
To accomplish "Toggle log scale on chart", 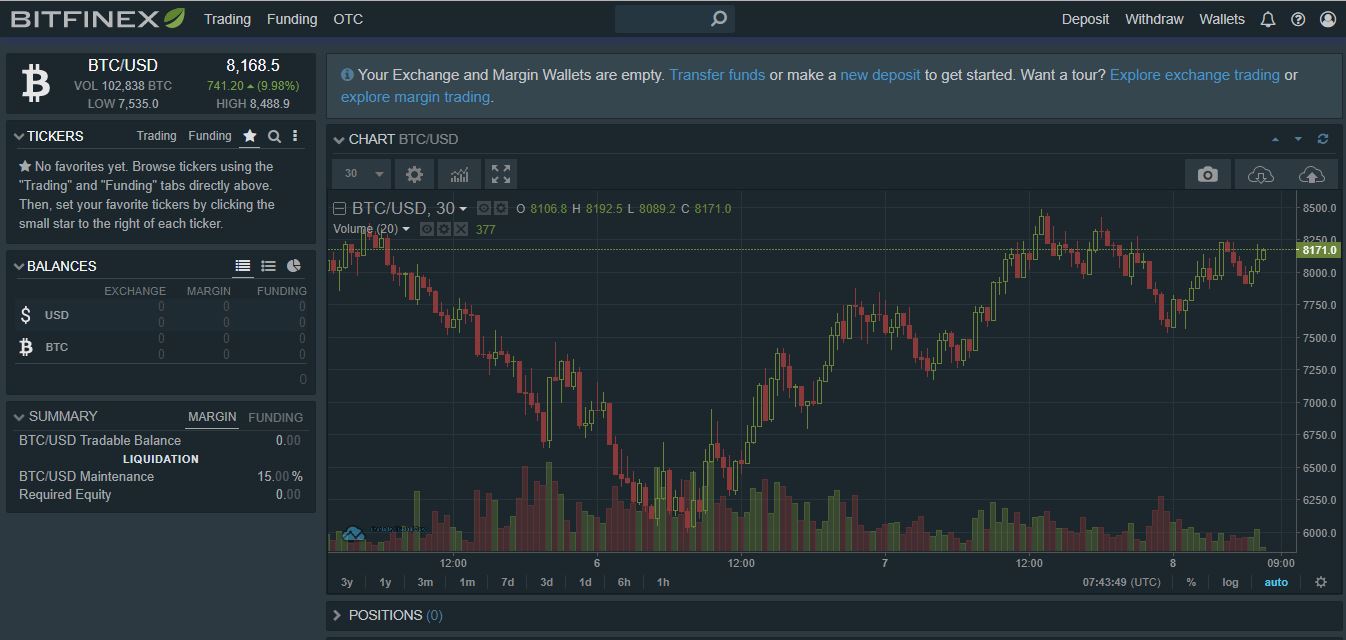I will tap(1230, 582).
